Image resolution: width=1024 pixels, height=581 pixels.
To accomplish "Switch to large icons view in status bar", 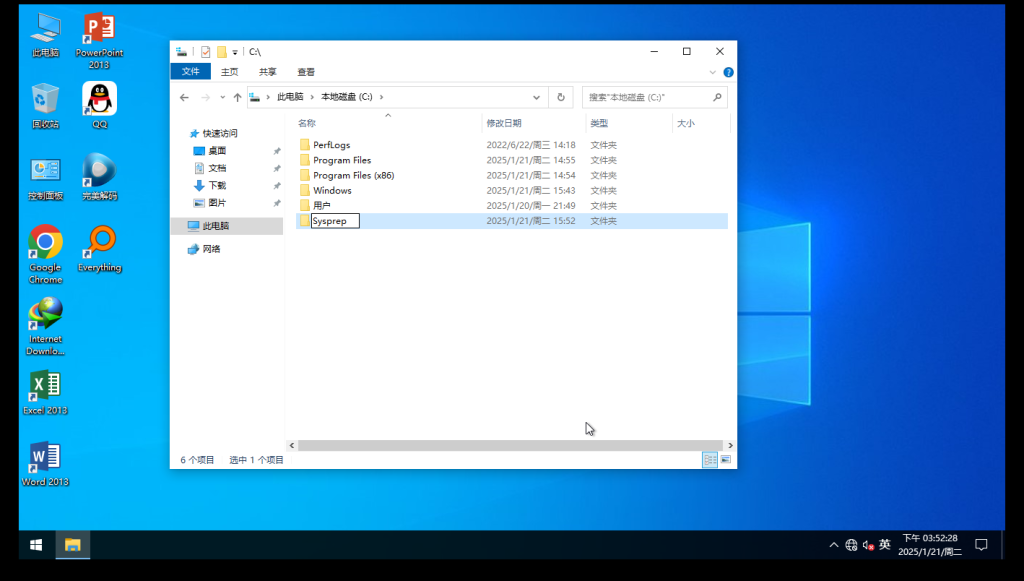I will (726, 460).
